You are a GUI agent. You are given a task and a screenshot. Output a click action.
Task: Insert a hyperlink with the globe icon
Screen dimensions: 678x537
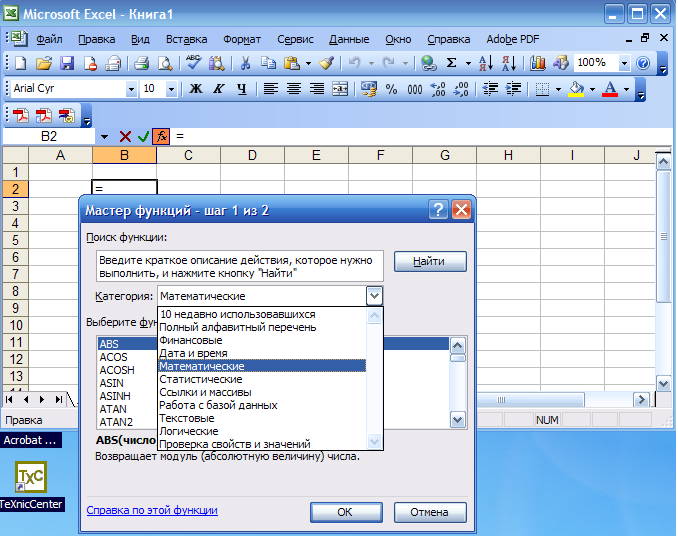click(429, 64)
